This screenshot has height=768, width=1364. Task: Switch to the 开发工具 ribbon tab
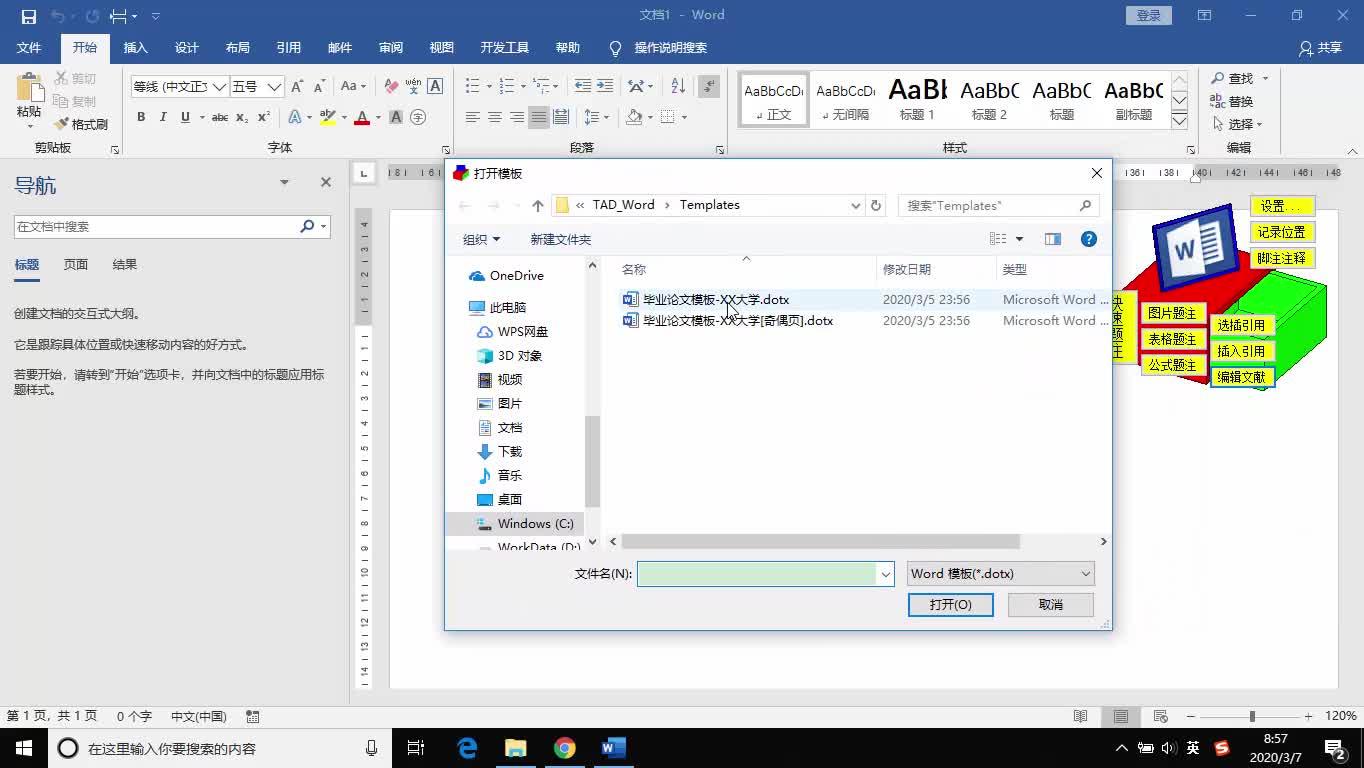coord(504,47)
